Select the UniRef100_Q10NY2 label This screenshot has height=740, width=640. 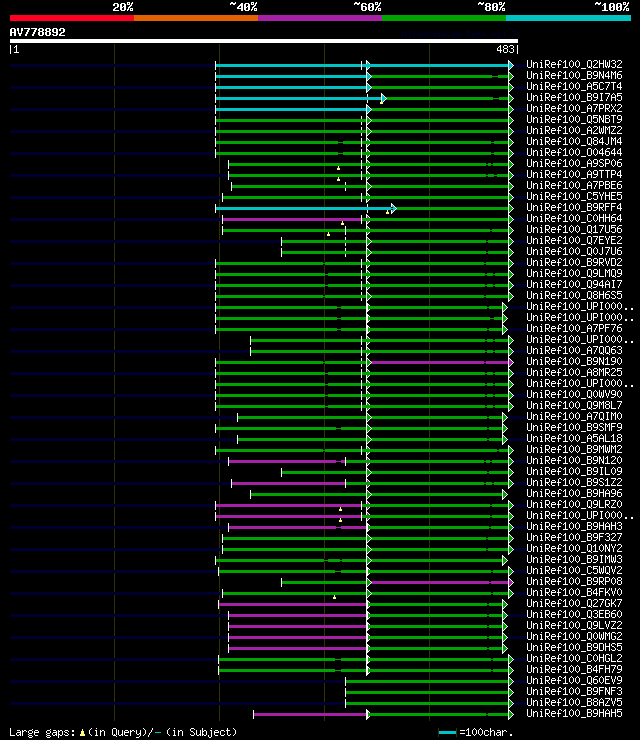pyautogui.click(x=574, y=549)
